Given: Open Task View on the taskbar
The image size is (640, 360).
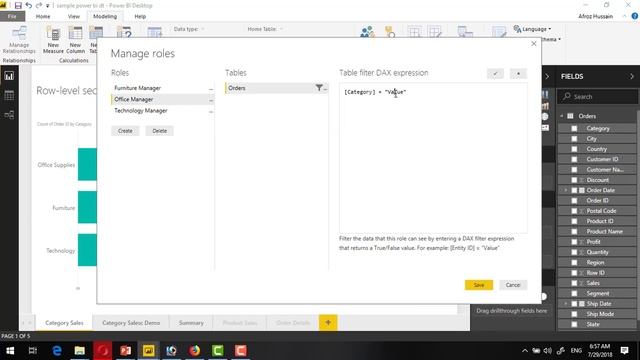Looking at the screenshot, I should (33, 351).
